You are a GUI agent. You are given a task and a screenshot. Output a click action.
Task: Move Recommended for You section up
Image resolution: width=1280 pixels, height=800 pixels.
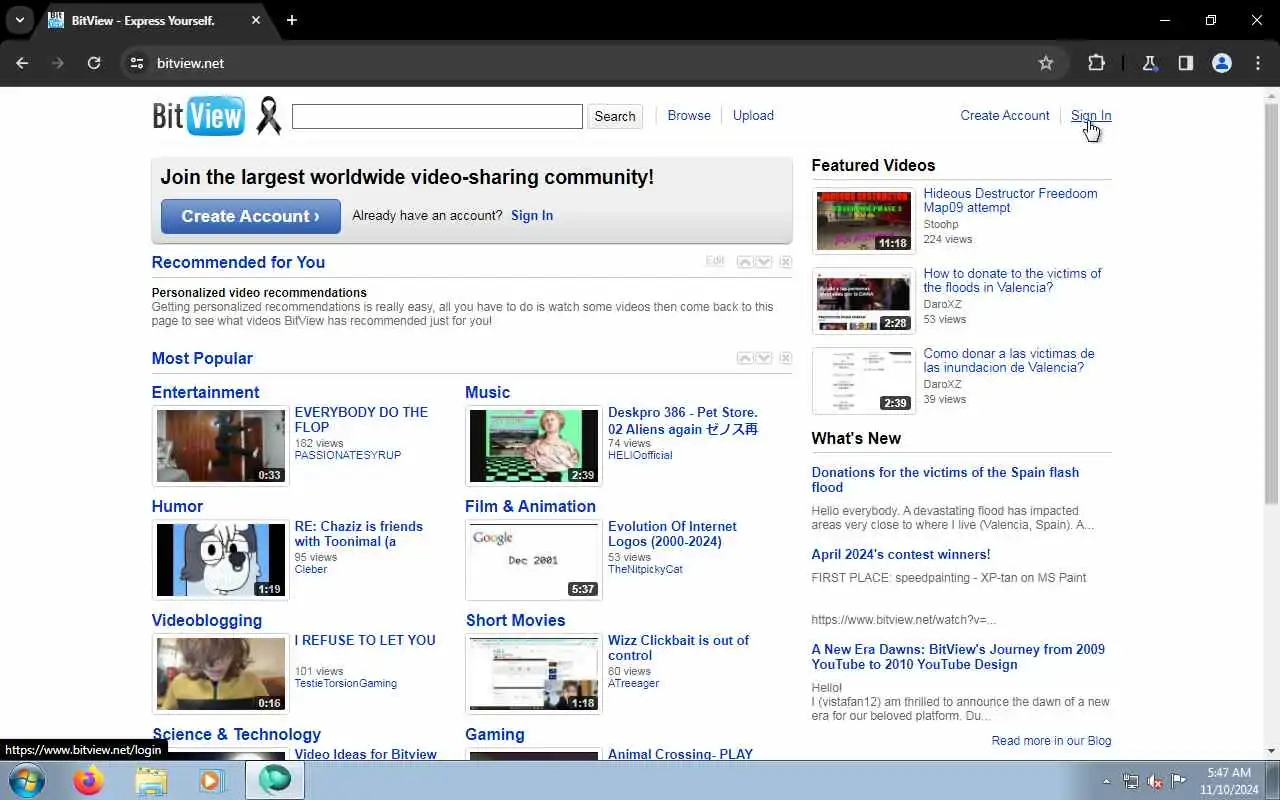(745, 262)
